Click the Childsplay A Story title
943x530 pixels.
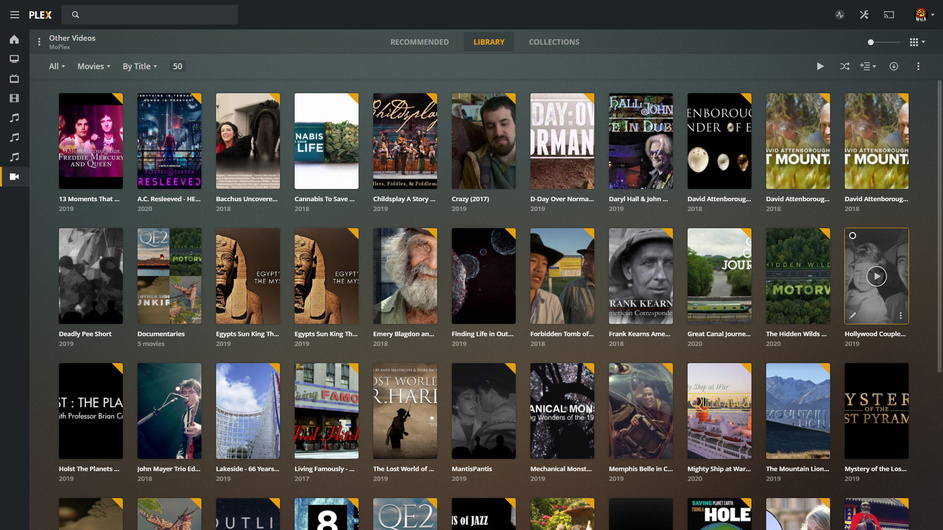[x=404, y=199]
